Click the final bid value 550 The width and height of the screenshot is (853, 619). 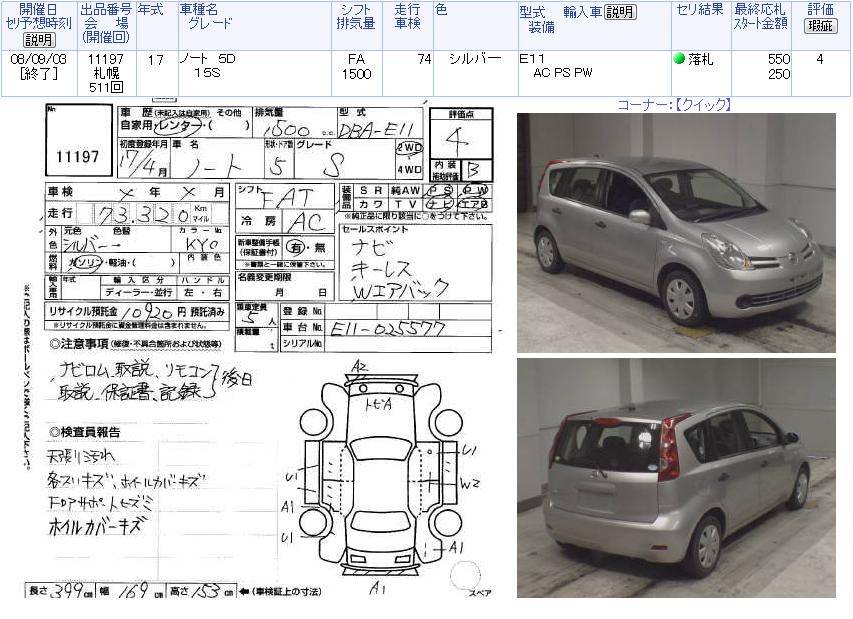pyautogui.click(x=779, y=59)
